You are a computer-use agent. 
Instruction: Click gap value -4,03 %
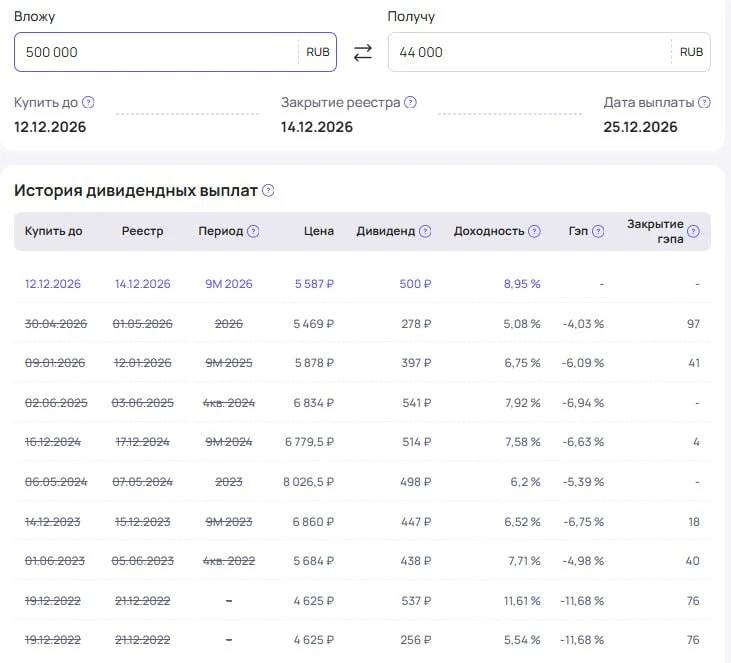pyautogui.click(x=583, y=324)
